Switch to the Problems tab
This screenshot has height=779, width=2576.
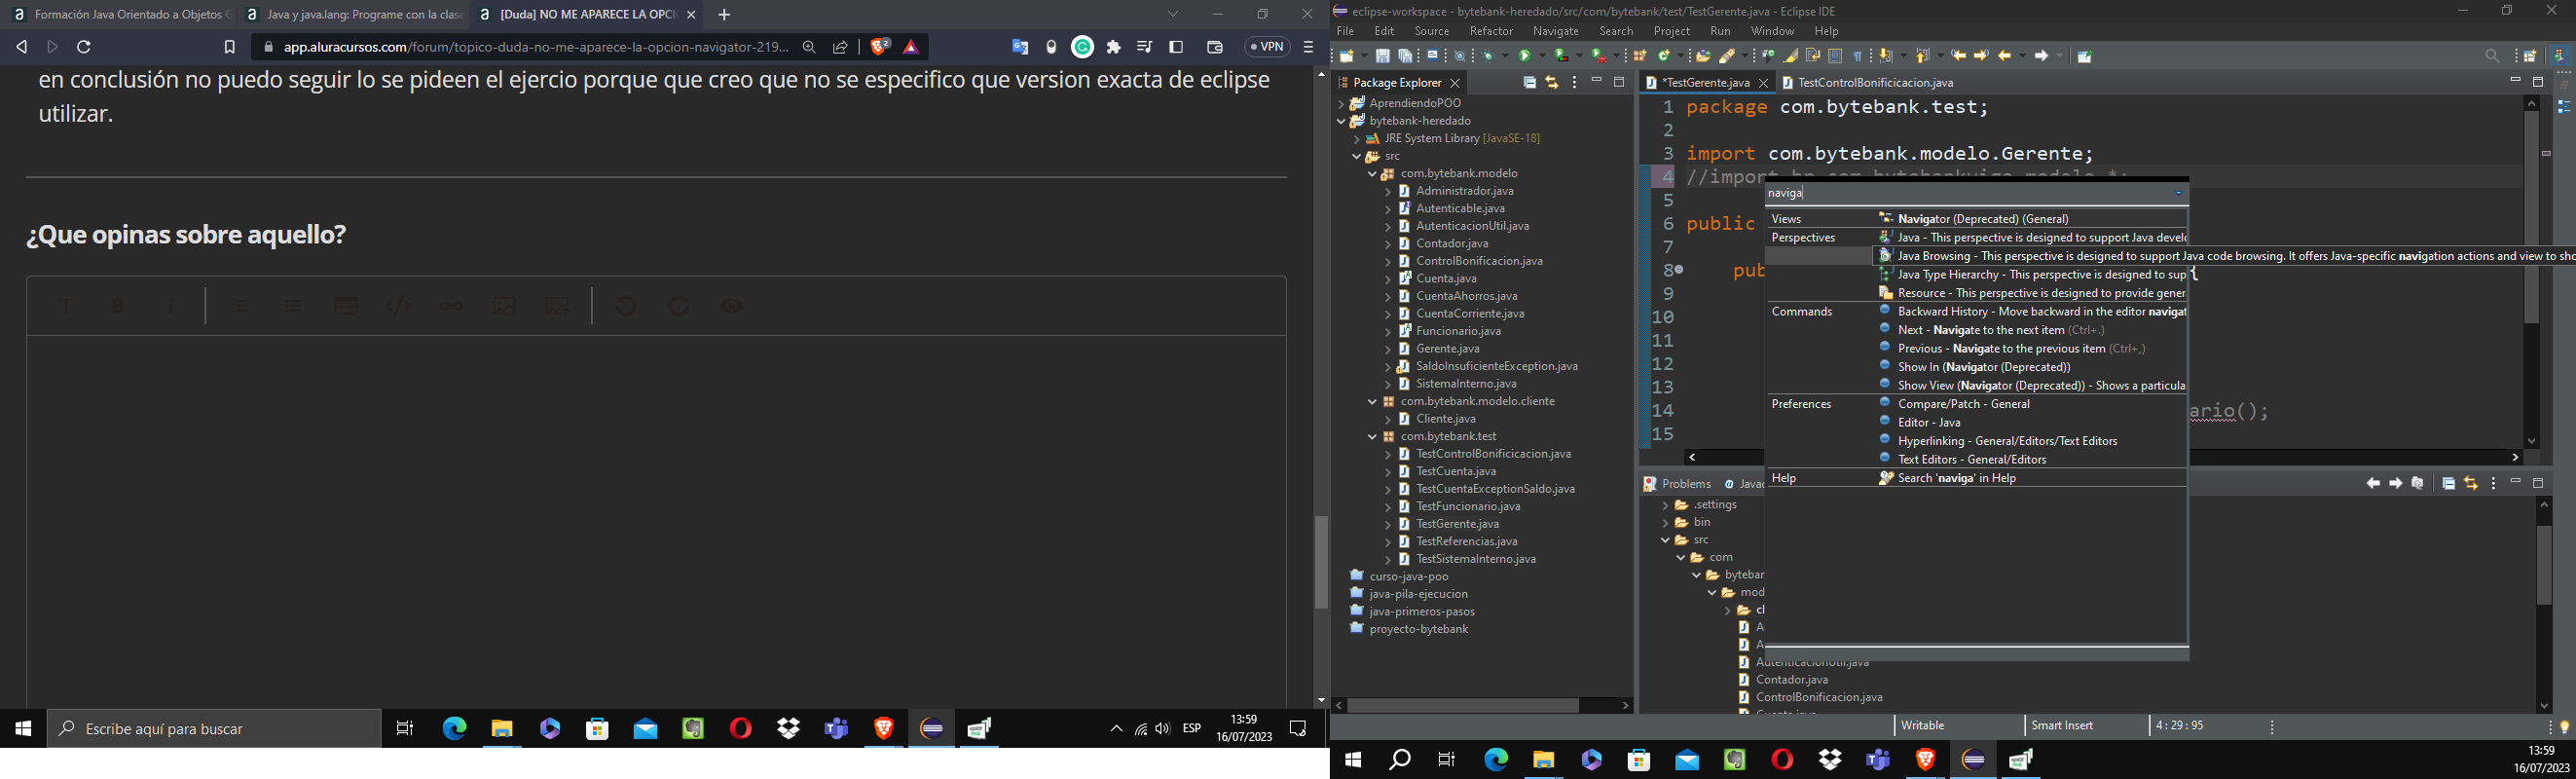(1677, 484)
